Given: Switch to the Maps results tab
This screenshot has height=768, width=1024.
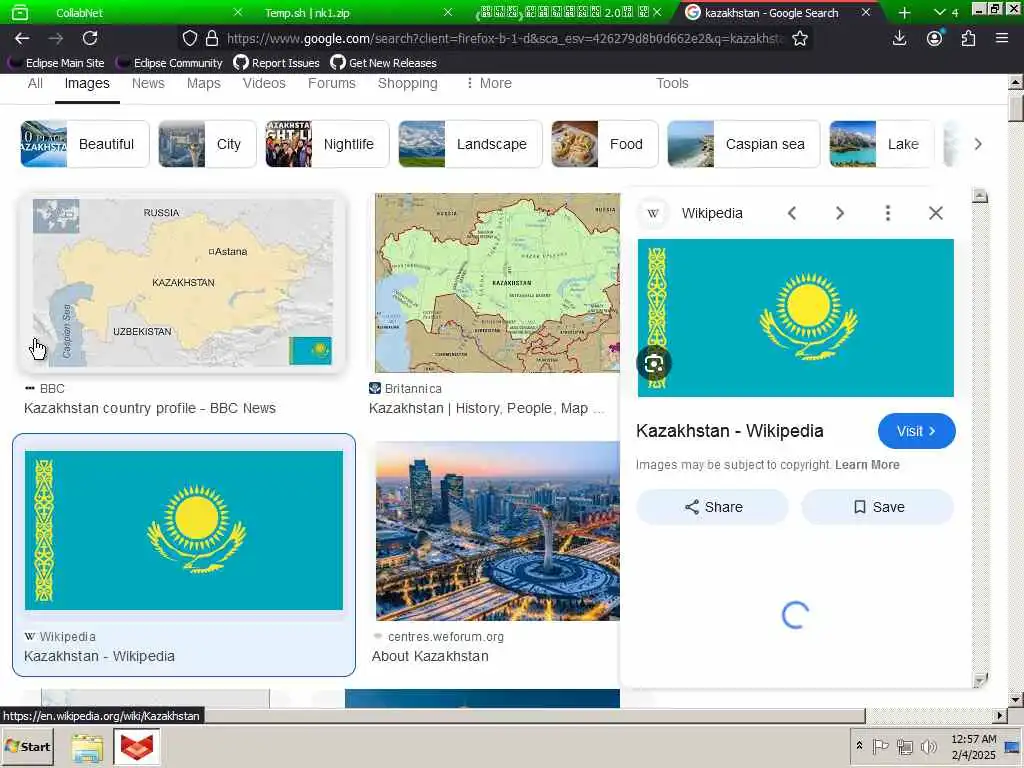Looking at the screenshot, I should [x=204, y=83].
